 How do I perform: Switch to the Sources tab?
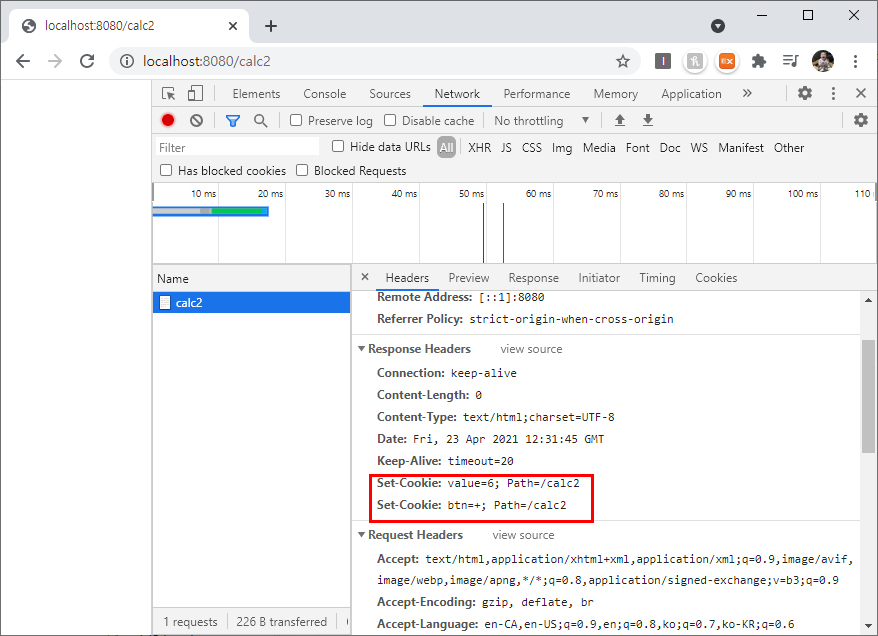tap(390, 93)
